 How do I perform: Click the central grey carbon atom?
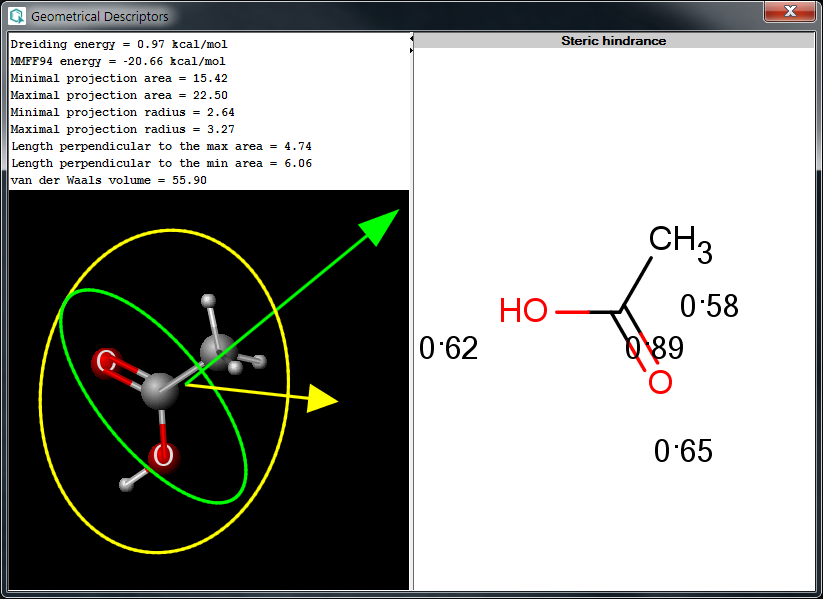pos(159,391)
